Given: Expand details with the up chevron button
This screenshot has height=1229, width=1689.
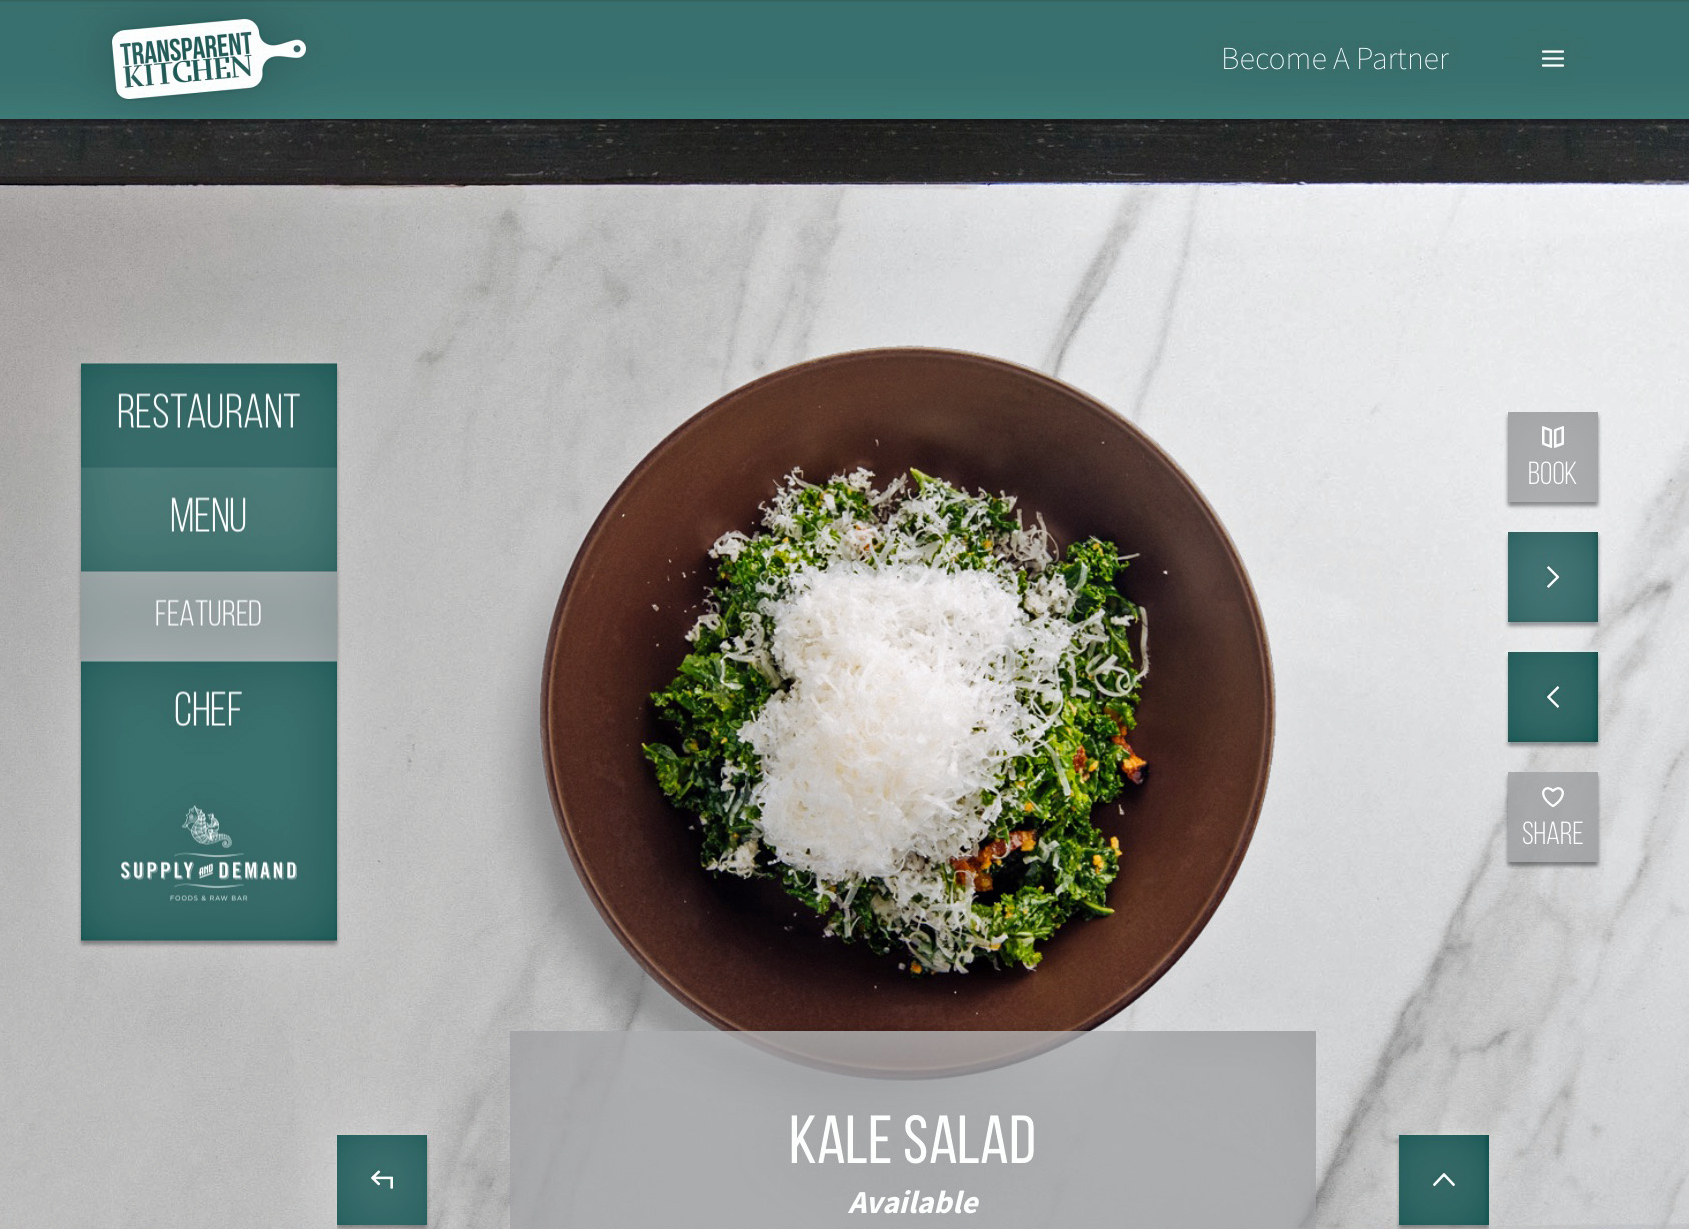Looking at the screenshot, I should (1443, 1180).
